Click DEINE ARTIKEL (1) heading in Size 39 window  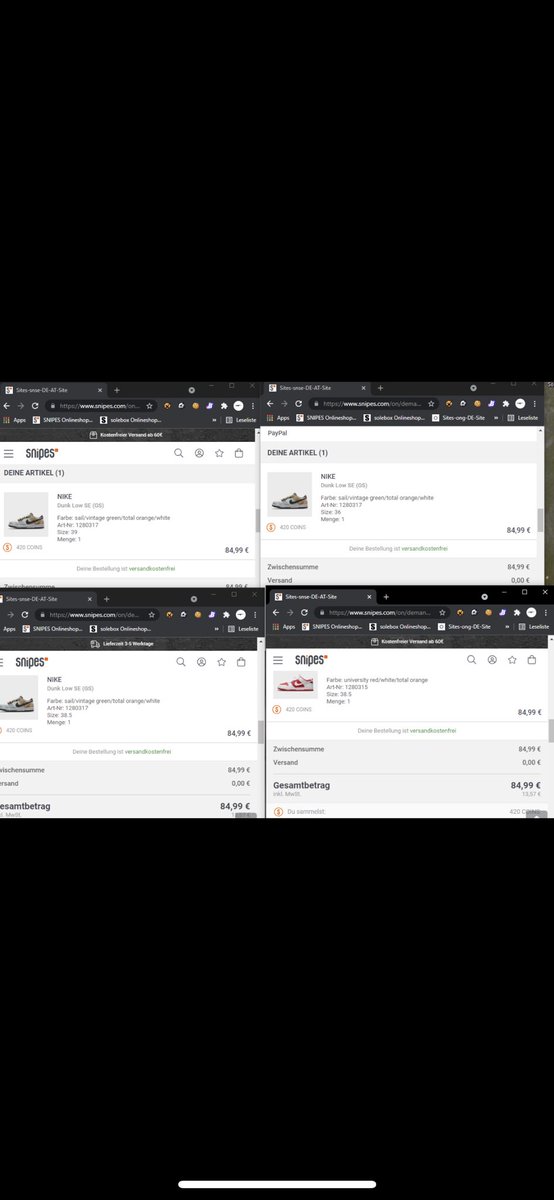[33, 473]
